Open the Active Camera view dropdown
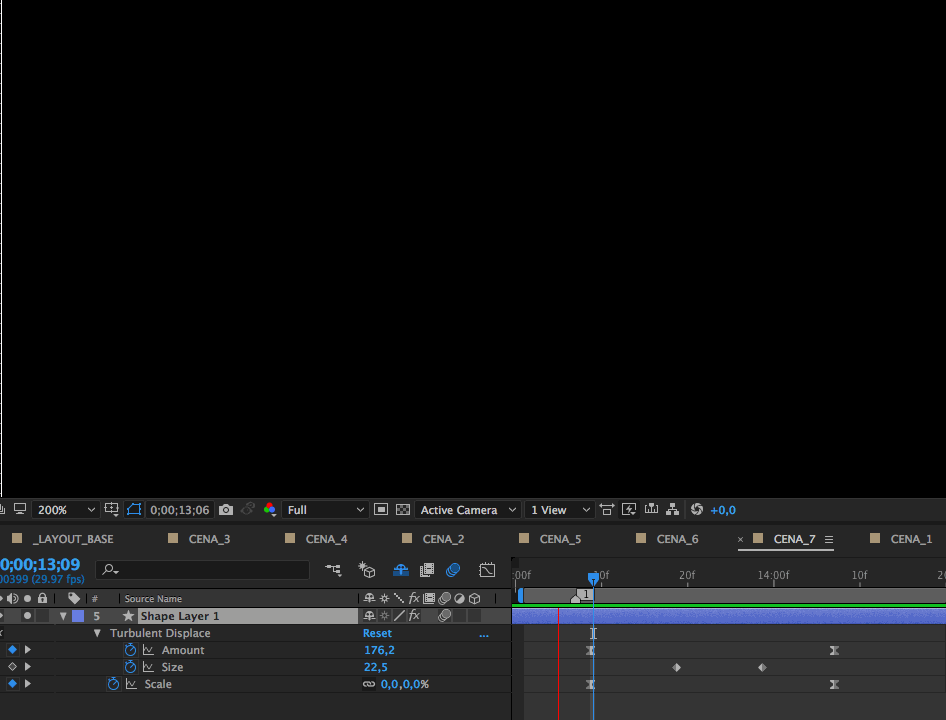Screen dimensions: 946x720 click(x=468, y=510)
